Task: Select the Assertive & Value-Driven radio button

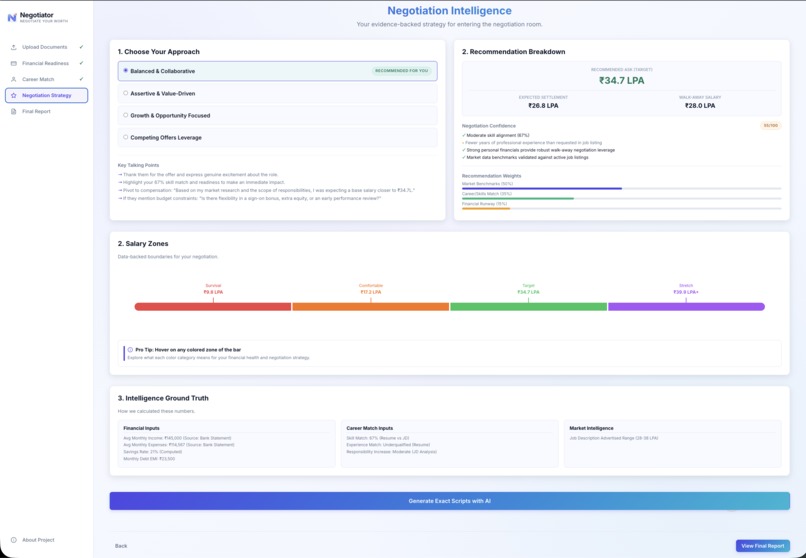Action: (125, 93)
